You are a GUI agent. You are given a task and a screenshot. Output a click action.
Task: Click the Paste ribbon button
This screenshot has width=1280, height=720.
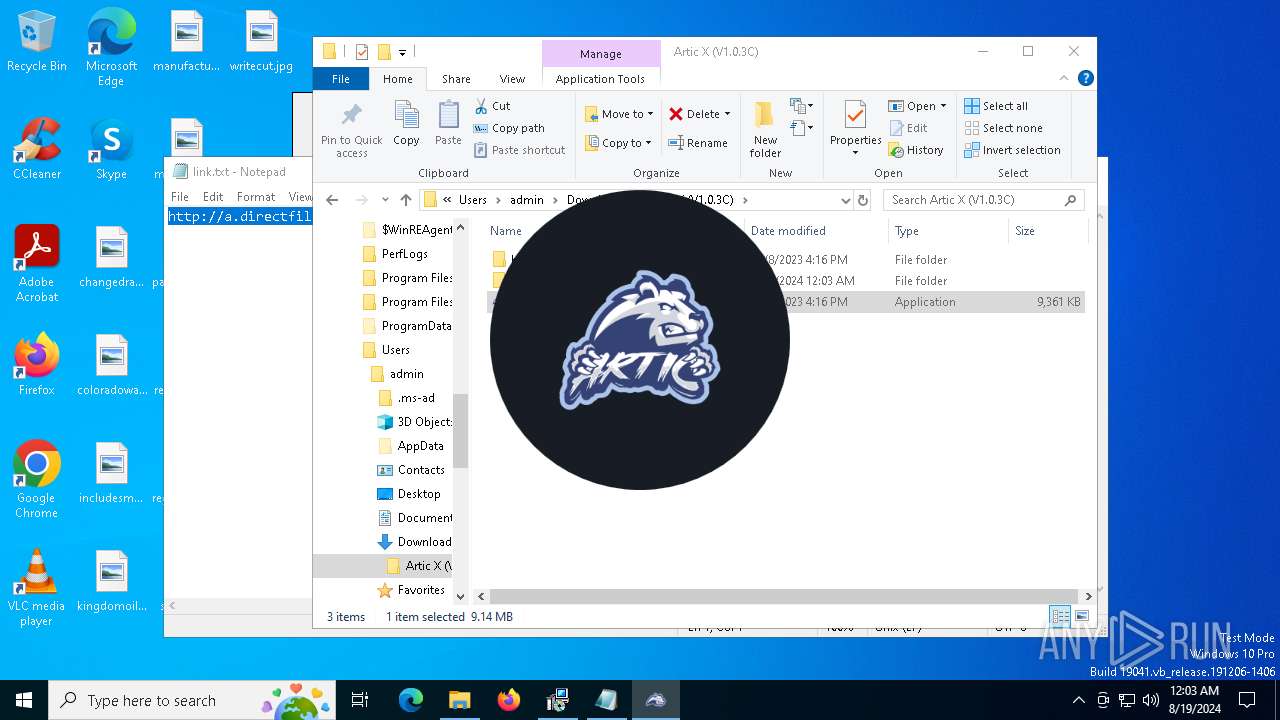tap(448, 124)
